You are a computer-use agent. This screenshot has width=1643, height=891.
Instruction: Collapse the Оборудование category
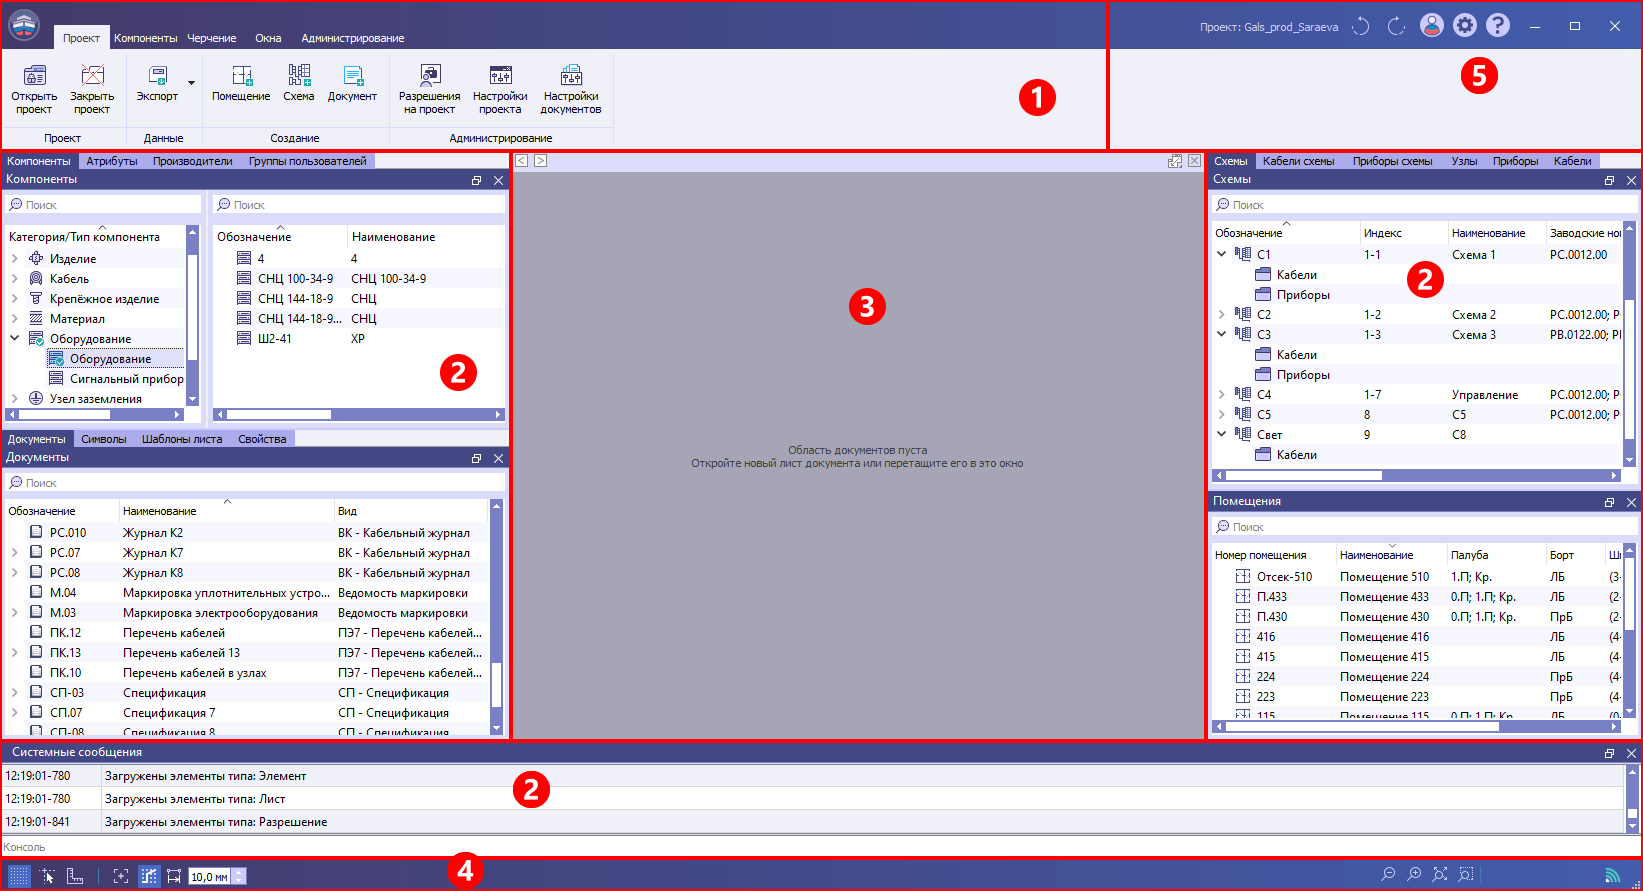pos(14,338)
